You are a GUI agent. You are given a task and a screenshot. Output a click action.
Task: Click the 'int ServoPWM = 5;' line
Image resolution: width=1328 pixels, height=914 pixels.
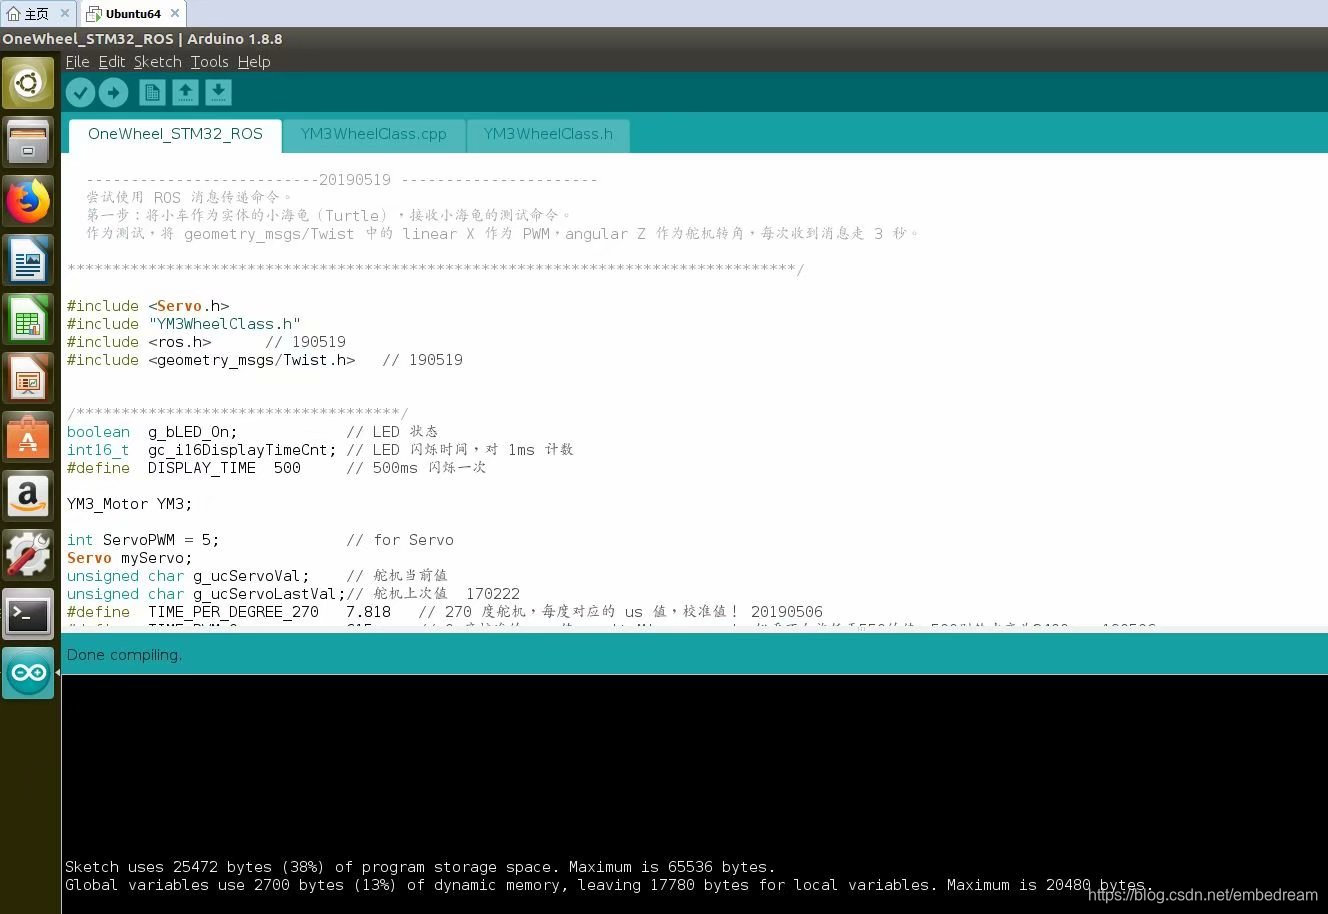(x=143, y=540)
